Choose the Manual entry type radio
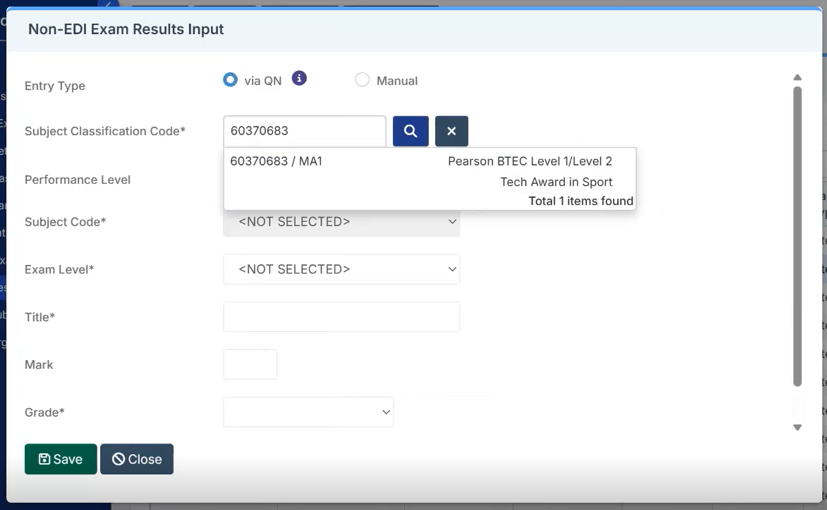The image size is (827, 510). [x=362, y=80]
